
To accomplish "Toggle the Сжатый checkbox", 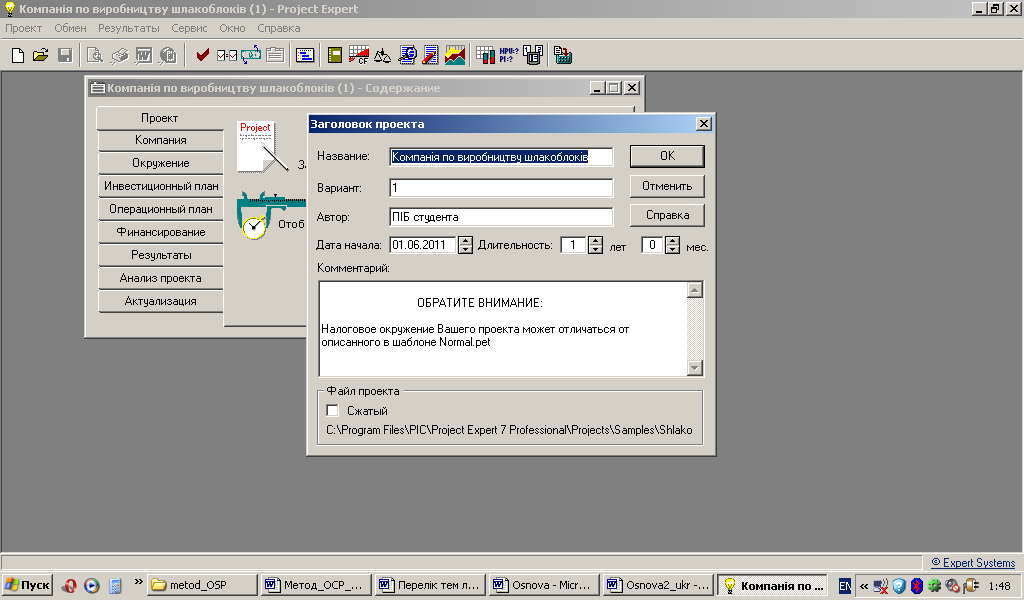I will coord(332,411).
